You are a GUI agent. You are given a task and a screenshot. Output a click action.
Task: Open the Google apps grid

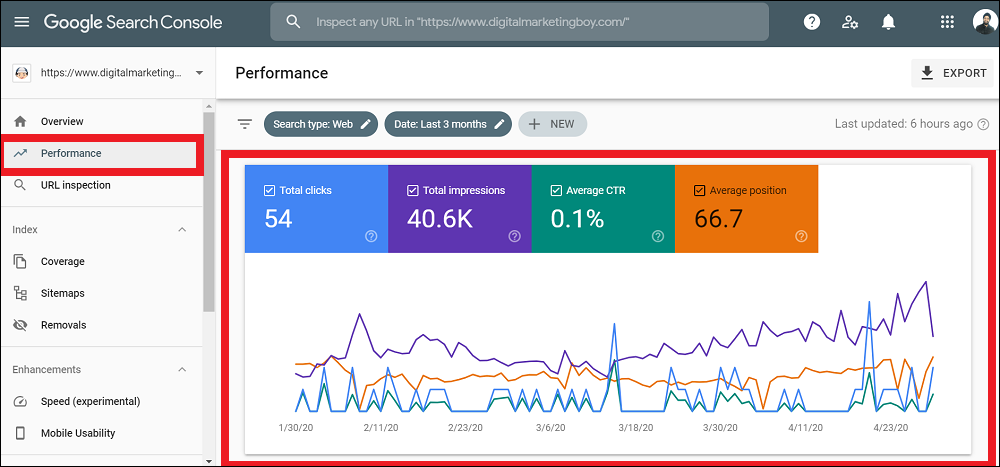coord(948,22)
